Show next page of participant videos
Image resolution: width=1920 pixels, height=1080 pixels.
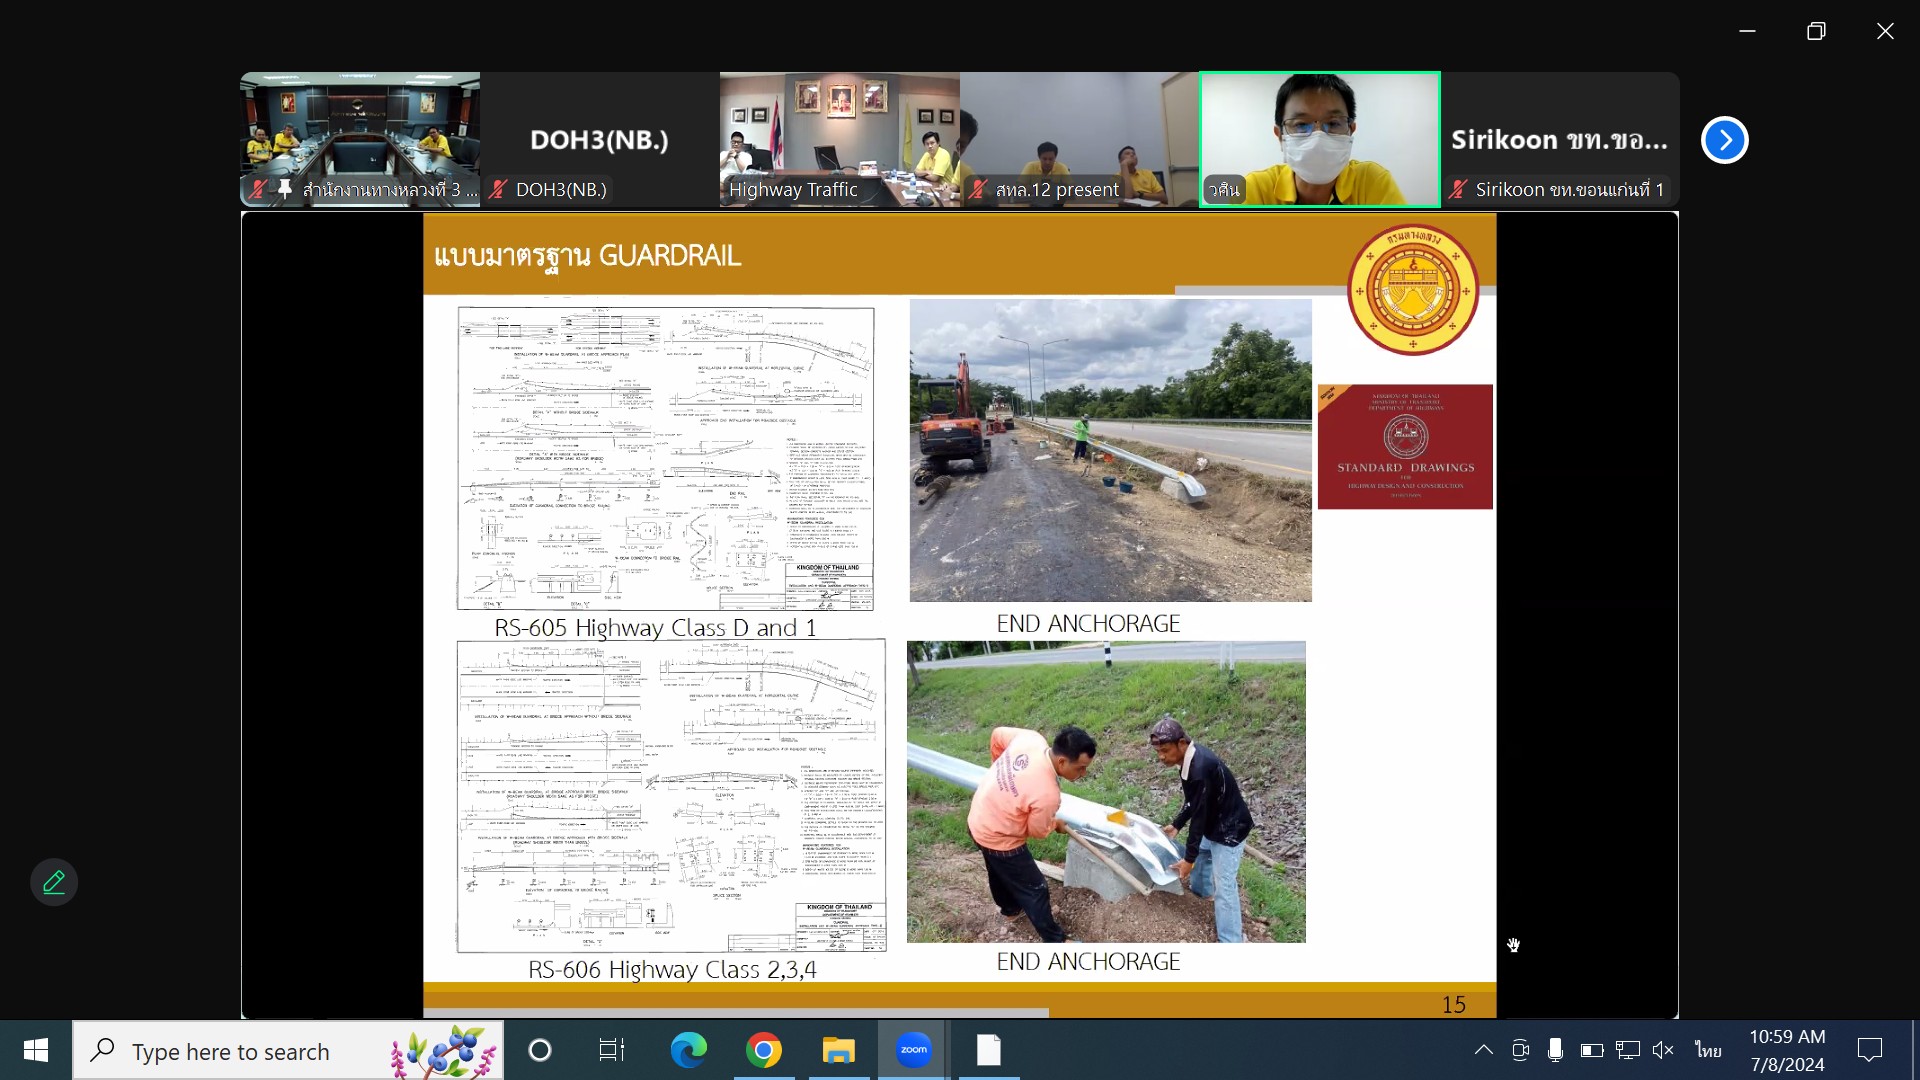pyautogui.click(x=1724, y=140)
